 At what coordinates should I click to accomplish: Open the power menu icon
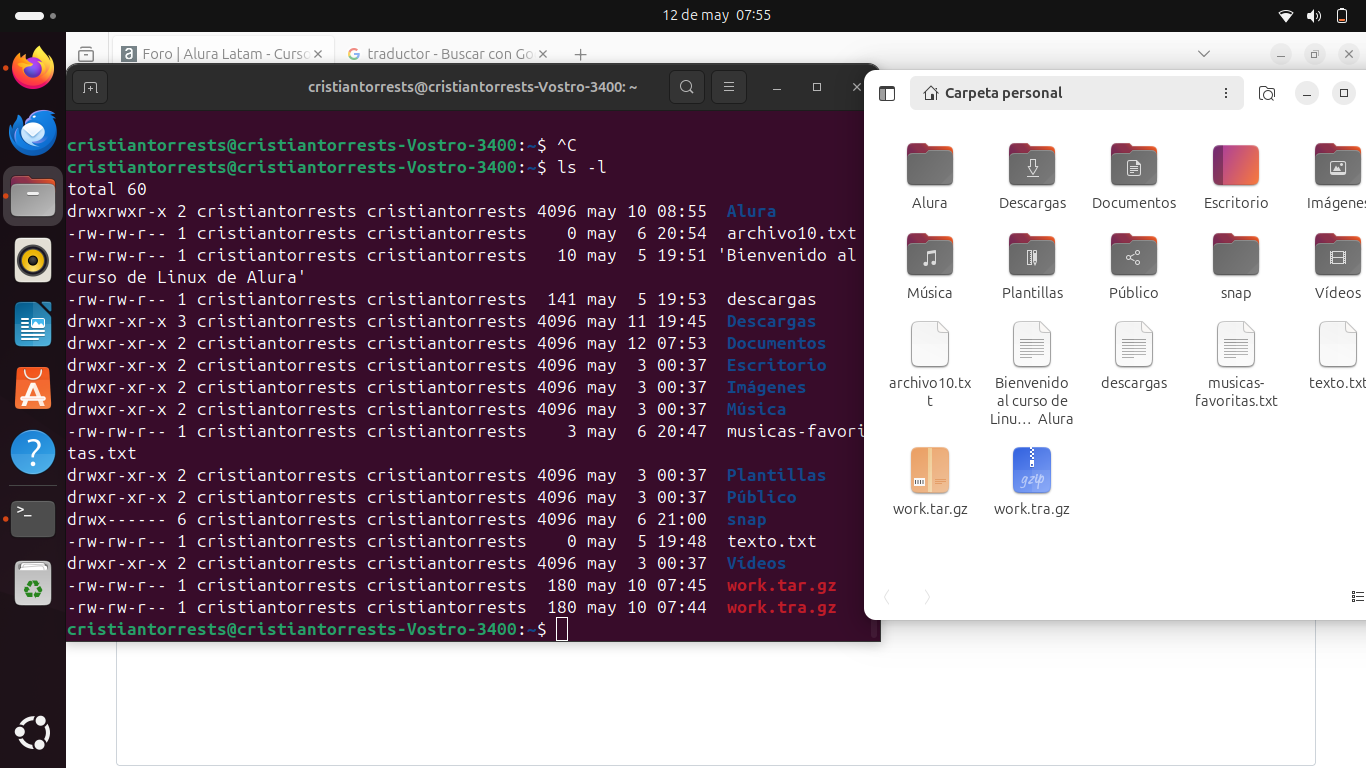pyautogui.click(x=1342, y=15)
